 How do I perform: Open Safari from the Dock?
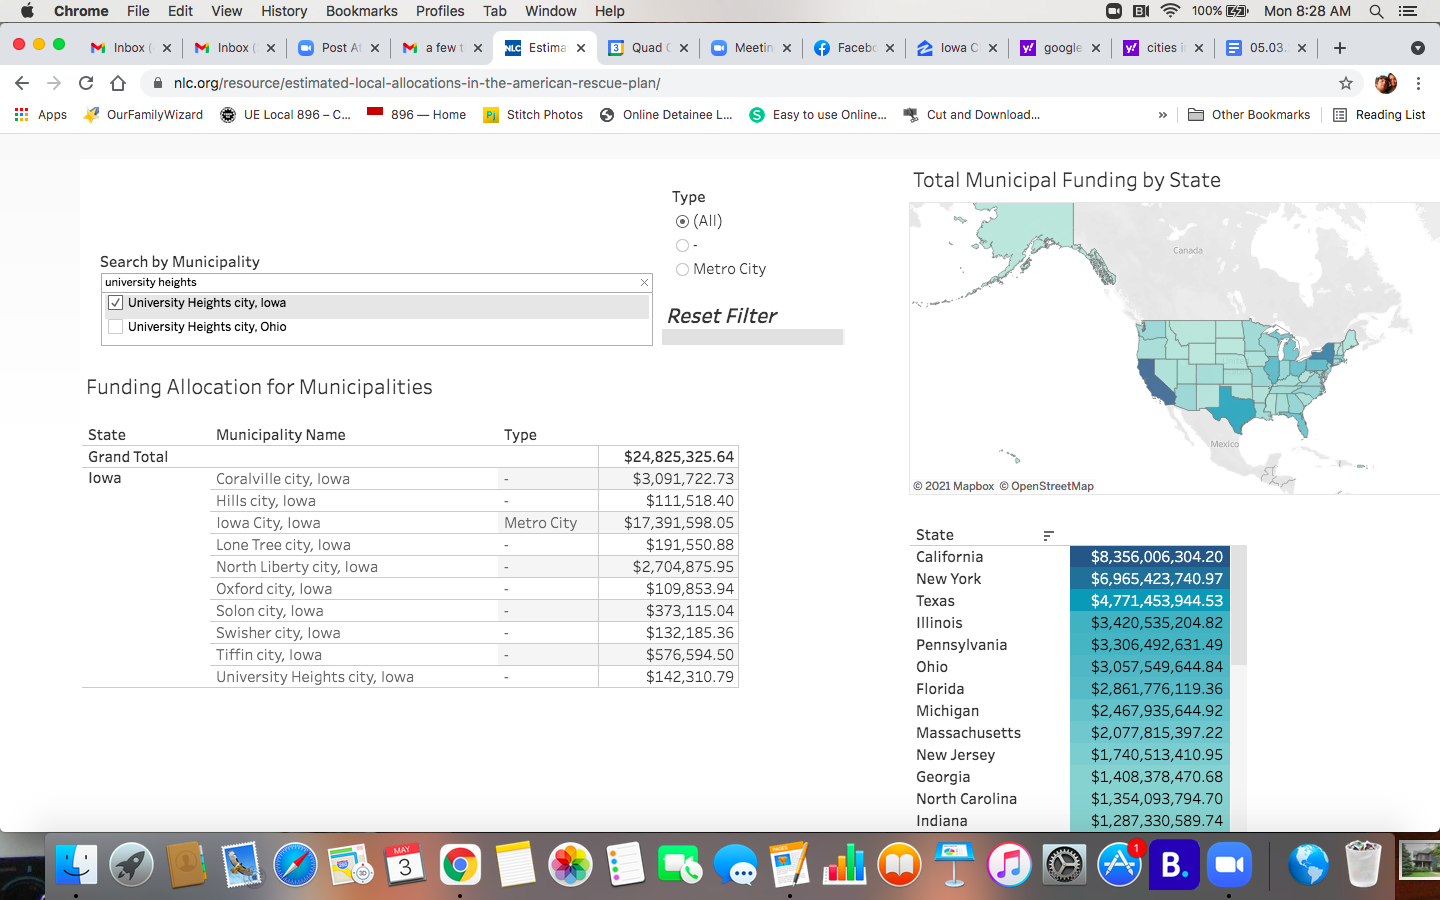pyautogui.click(x=295, y=865)
